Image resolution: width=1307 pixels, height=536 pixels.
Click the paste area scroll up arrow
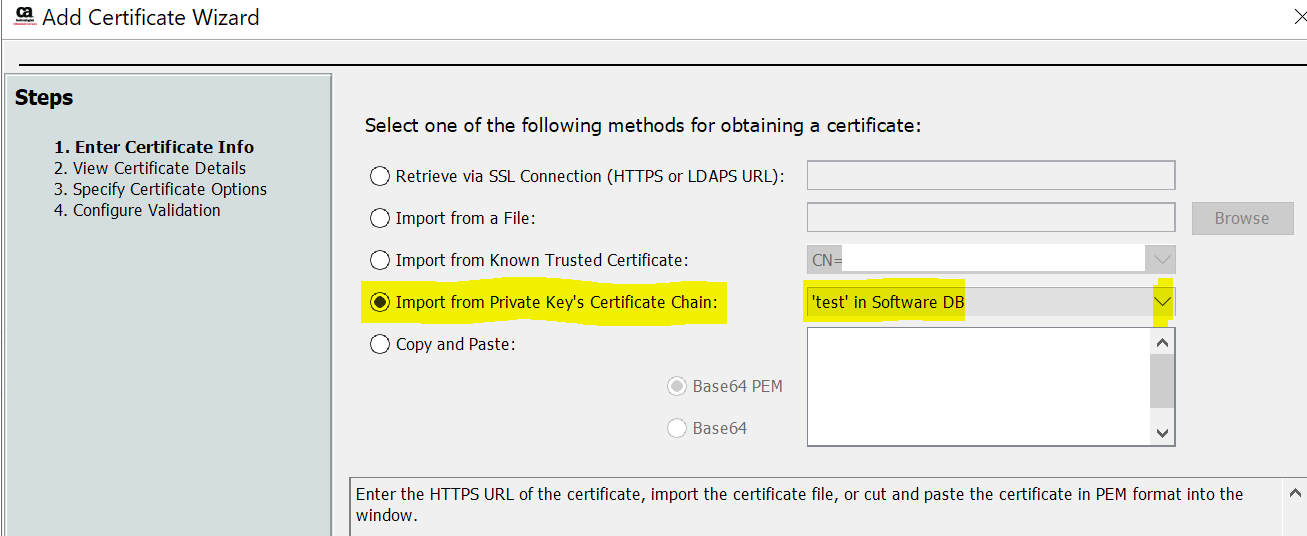click(1162, 342)
